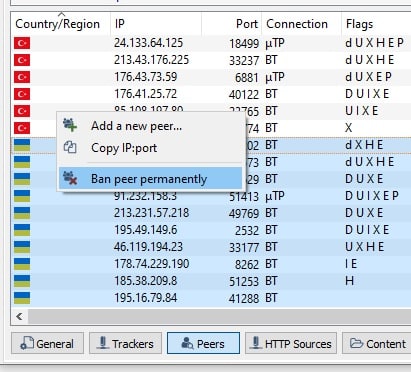Image resolution: width=411 pixels, height=372 pixels.
Task: Choose Add a new peer... menu entry
Action: [150, 126]
